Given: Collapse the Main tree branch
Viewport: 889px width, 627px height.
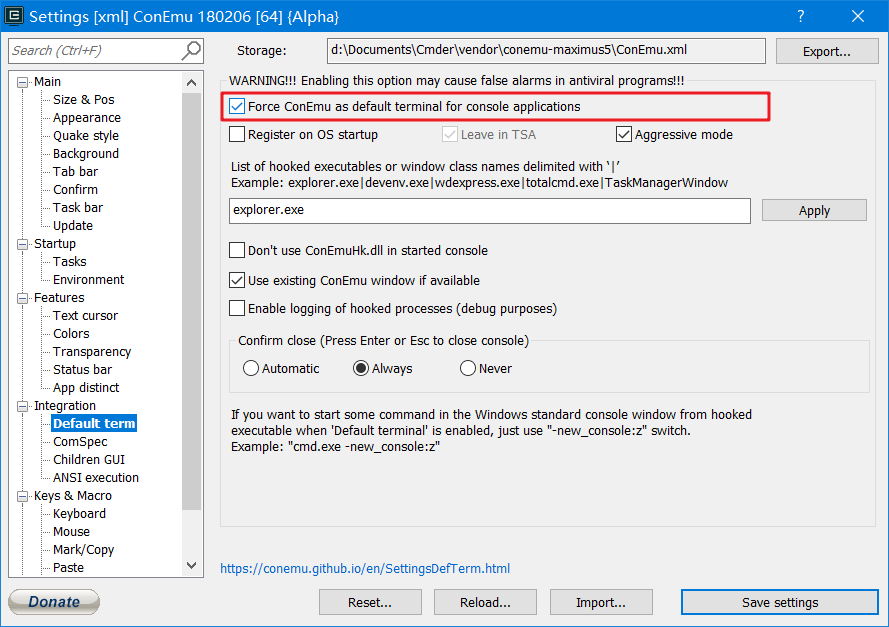Looking at the screenshot, I should point(24,81).
